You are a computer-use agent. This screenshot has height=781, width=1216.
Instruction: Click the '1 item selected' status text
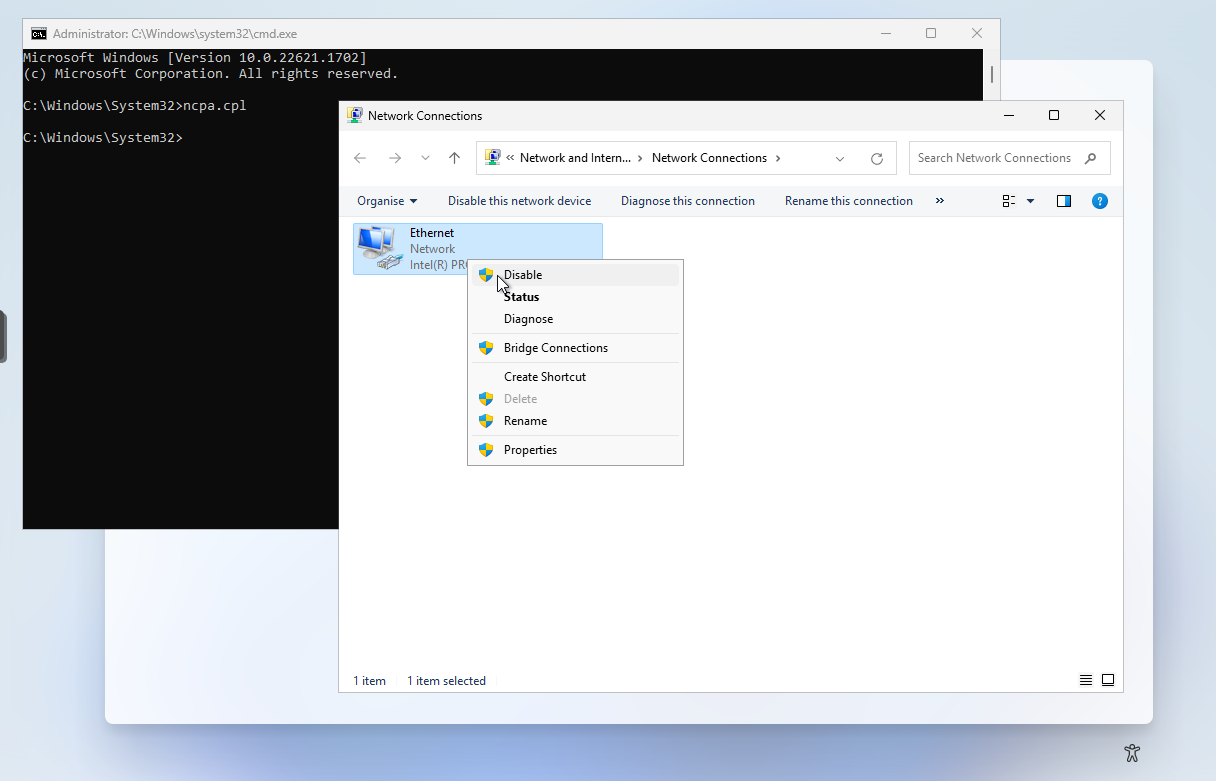point(446,681)
